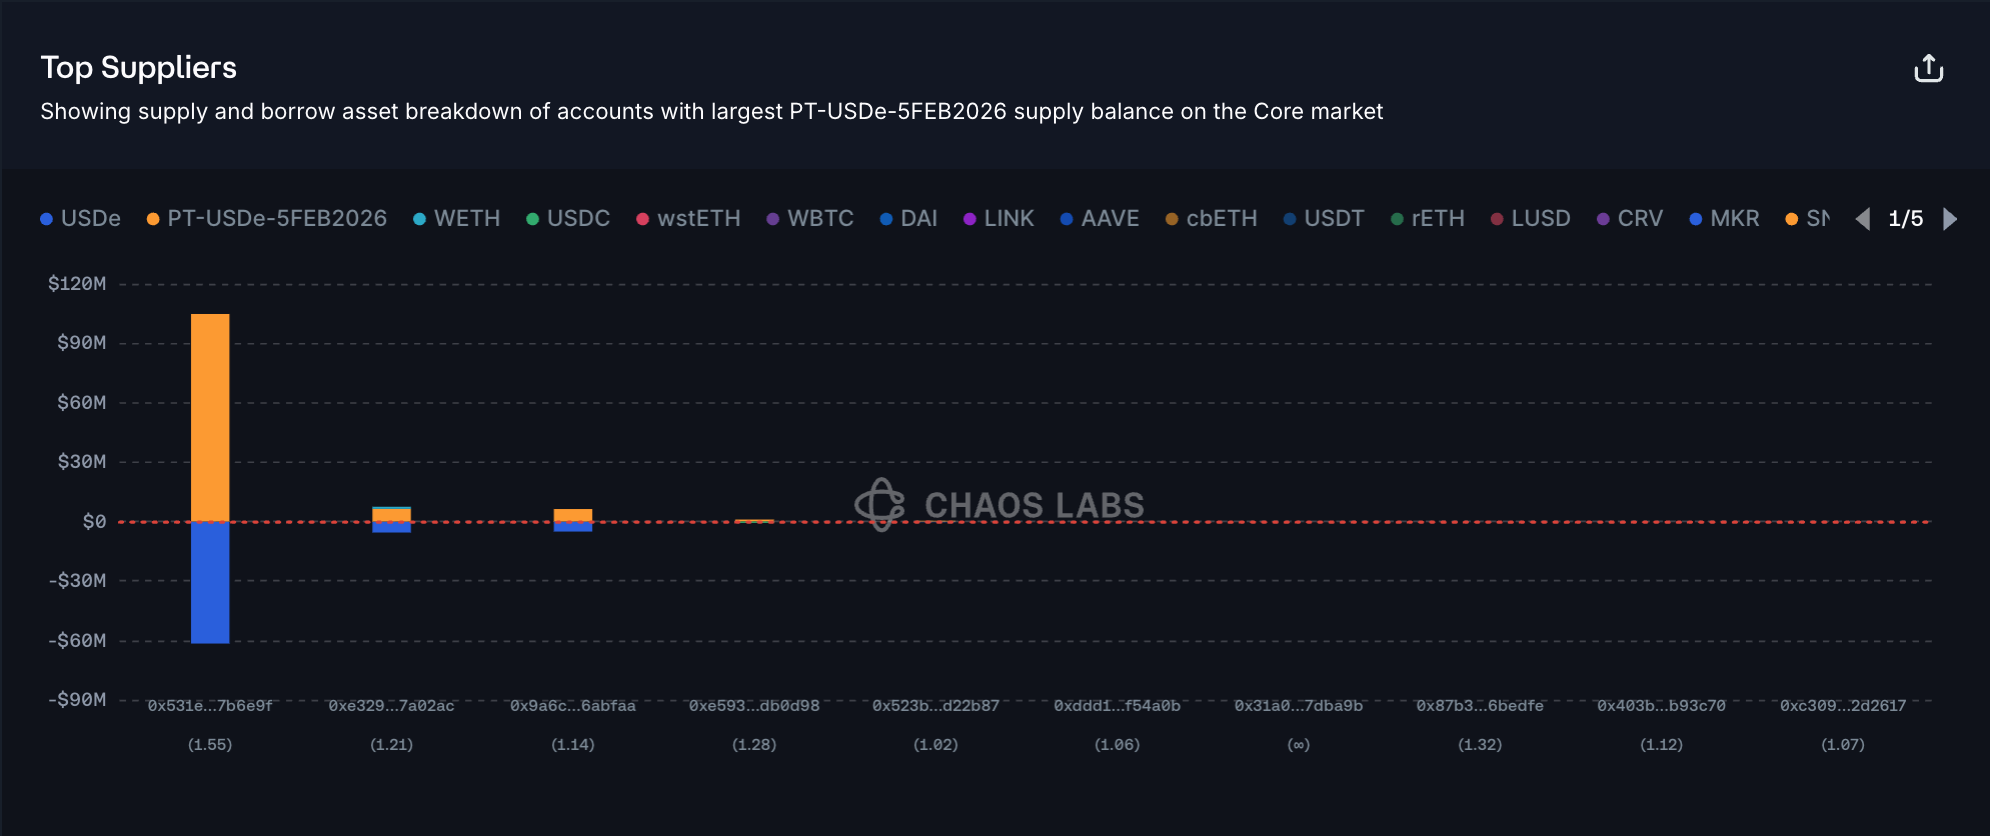Toggle USDC legend entry
The height and width of the screenshot is (836, 1990).
(x=568, y=219)
